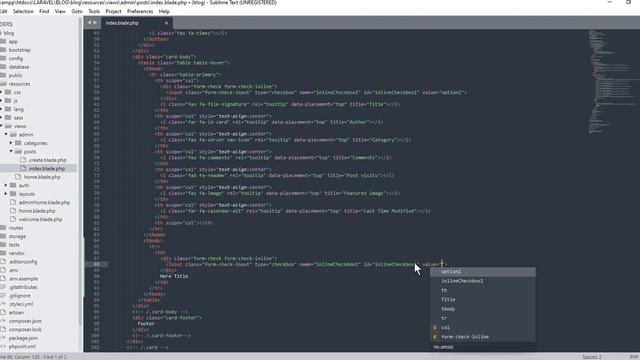640x360 pixels.
Task: Expand the auth folder arrow
Action: coord(6,185)
